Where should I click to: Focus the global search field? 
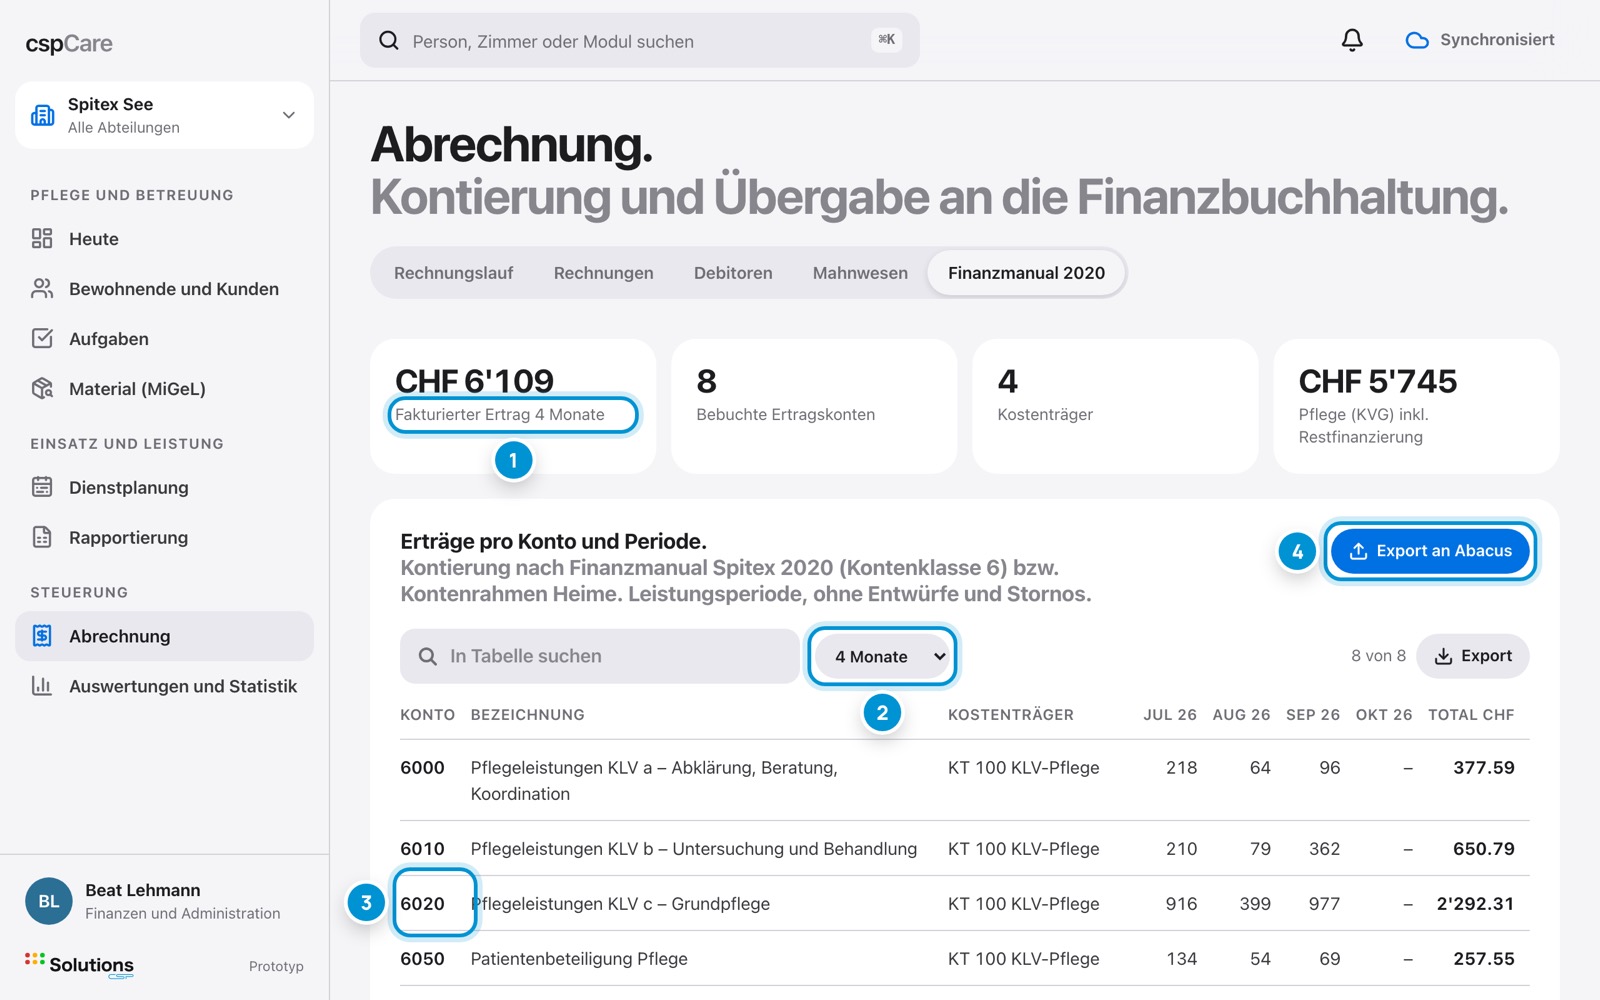640,40
